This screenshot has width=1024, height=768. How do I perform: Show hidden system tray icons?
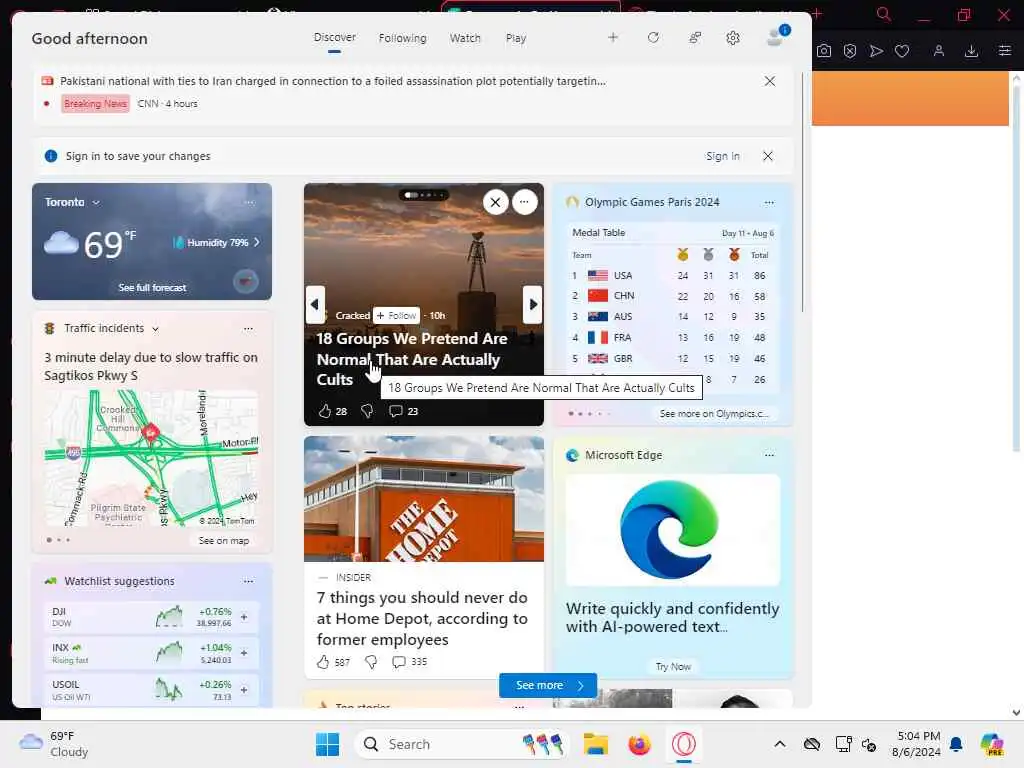780,744
